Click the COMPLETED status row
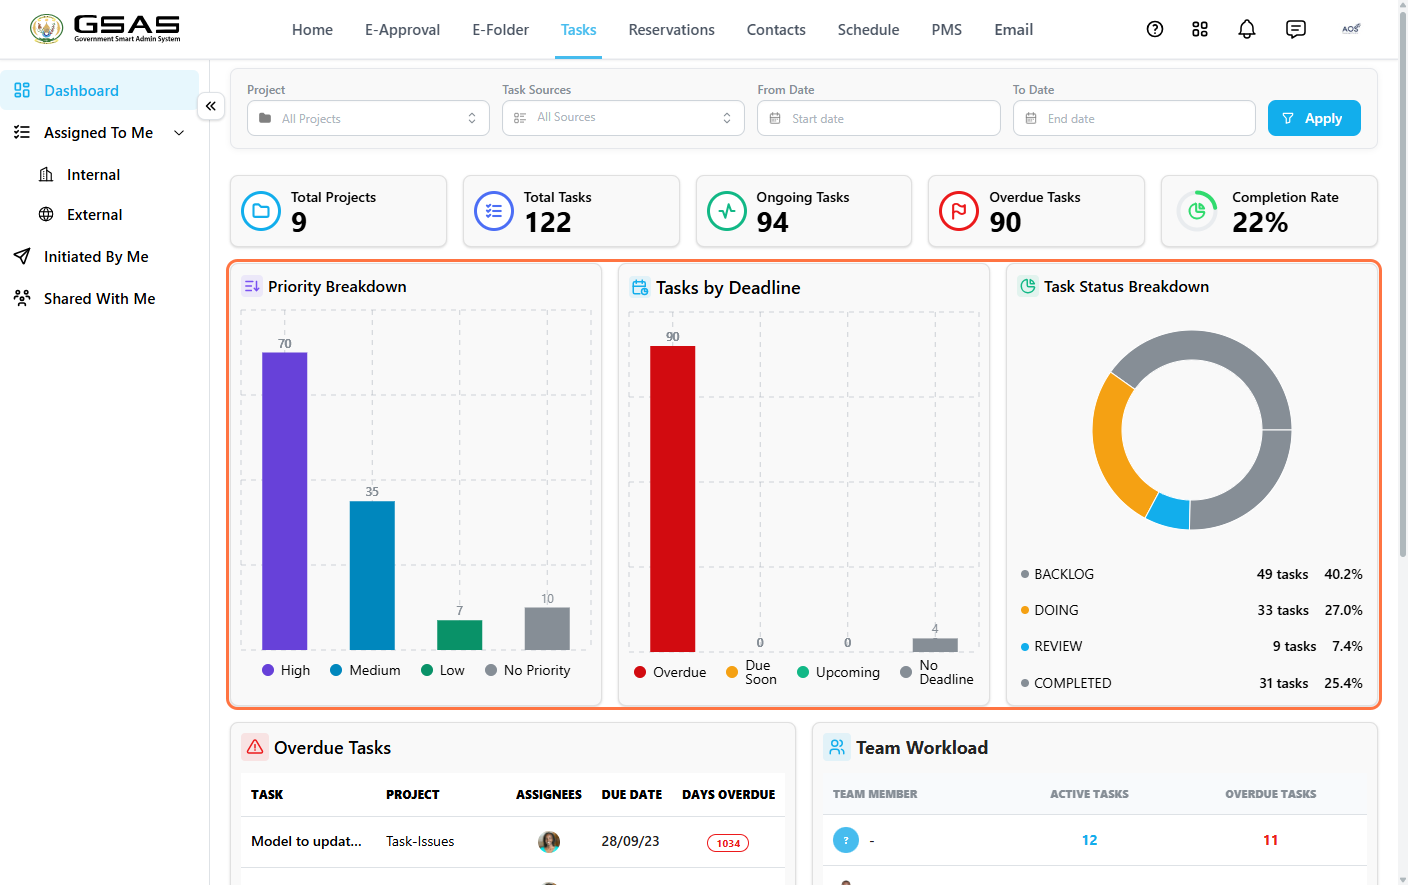 click(1191, 683)
